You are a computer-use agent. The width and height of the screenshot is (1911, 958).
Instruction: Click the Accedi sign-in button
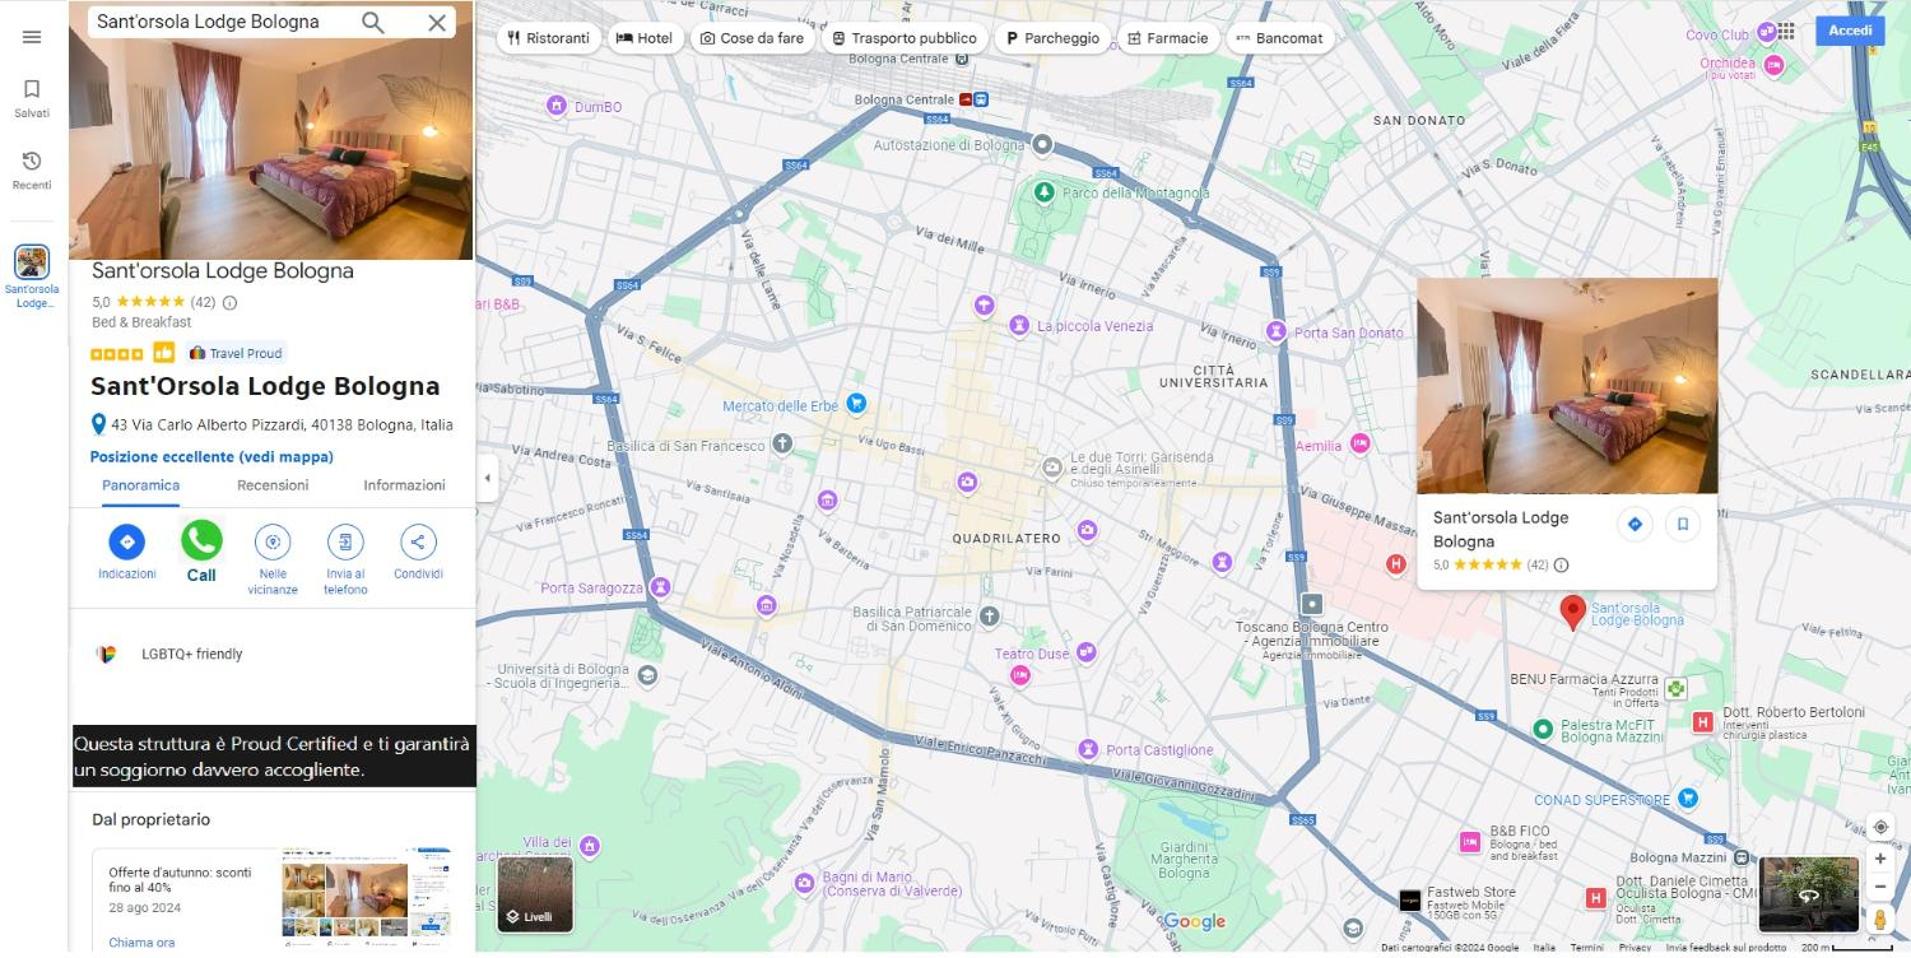point(1850,30)
